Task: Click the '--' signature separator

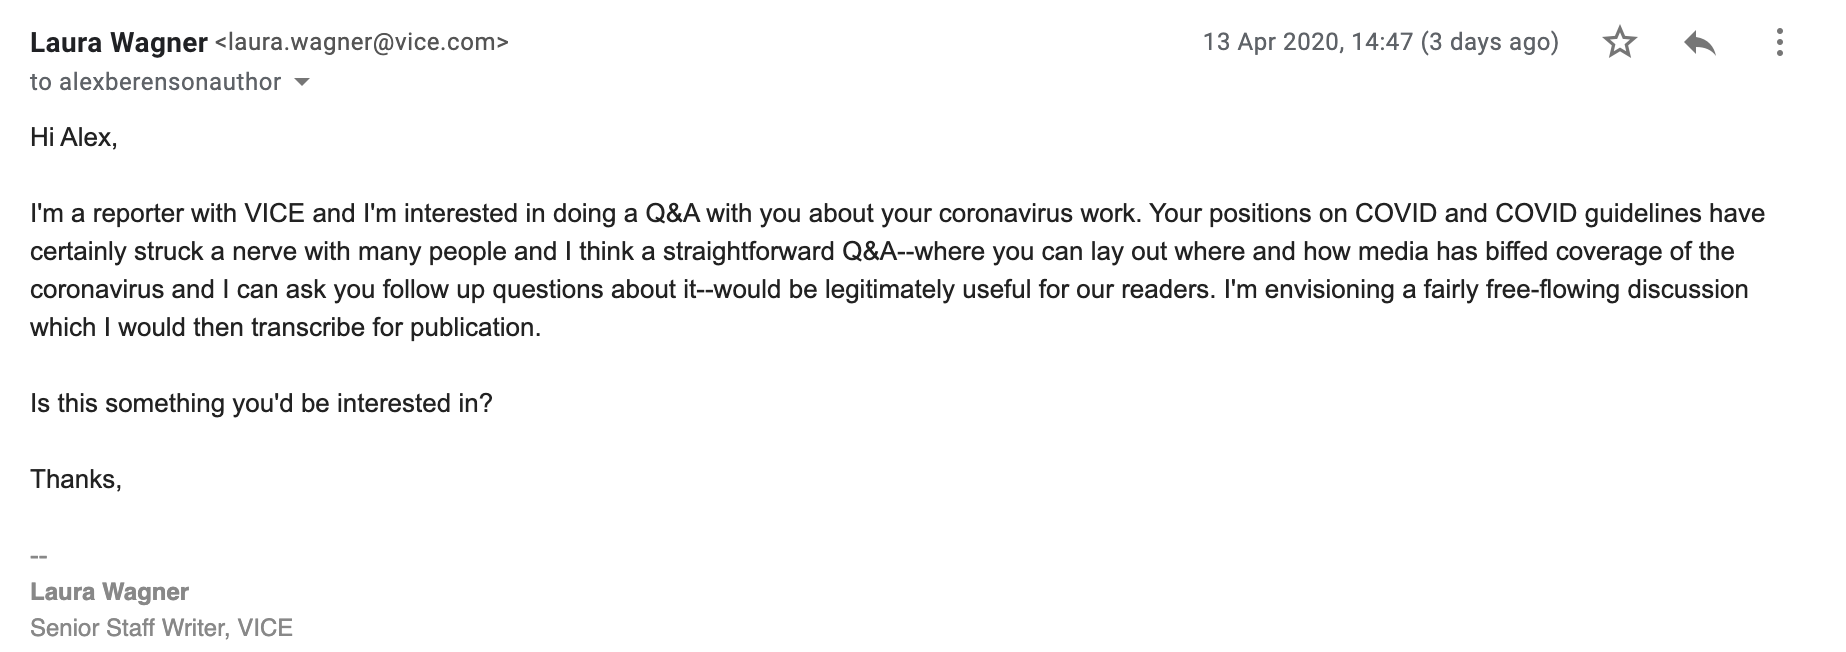Action: tap(39, 555)
